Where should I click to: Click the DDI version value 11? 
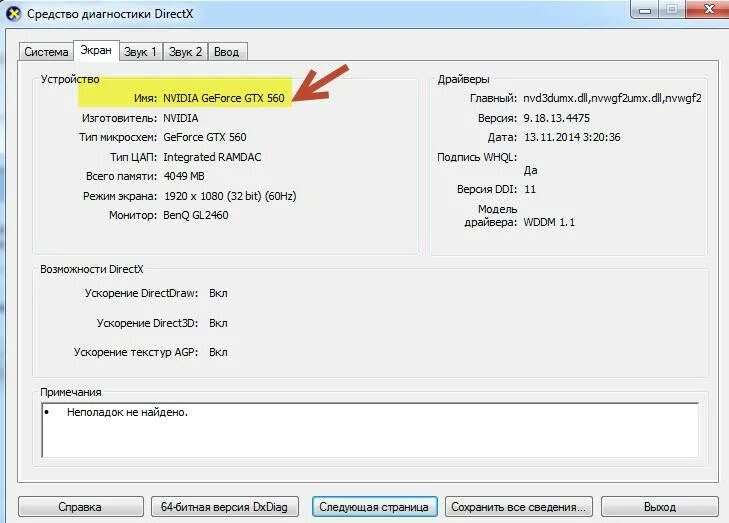530,189
